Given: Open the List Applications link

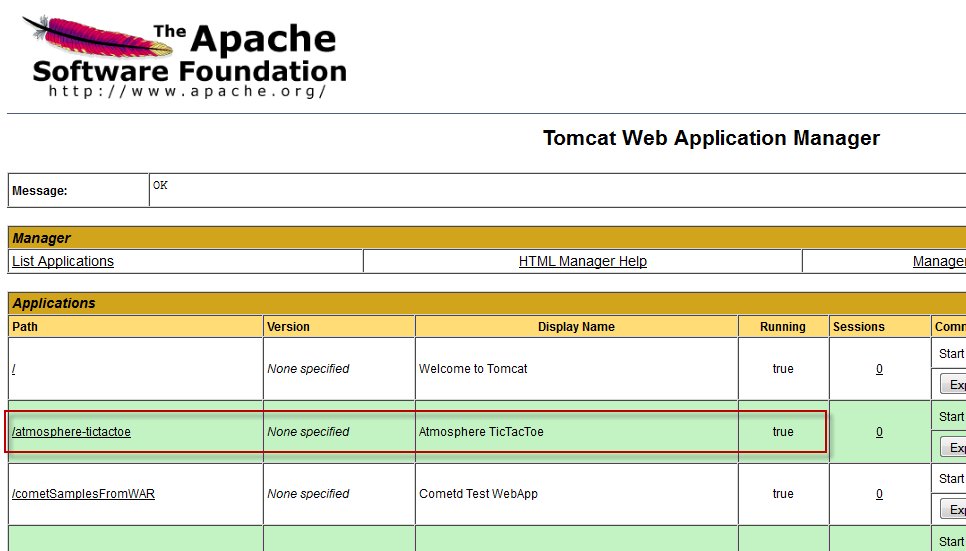Looking at the screenshot, I should pos(63,261).
